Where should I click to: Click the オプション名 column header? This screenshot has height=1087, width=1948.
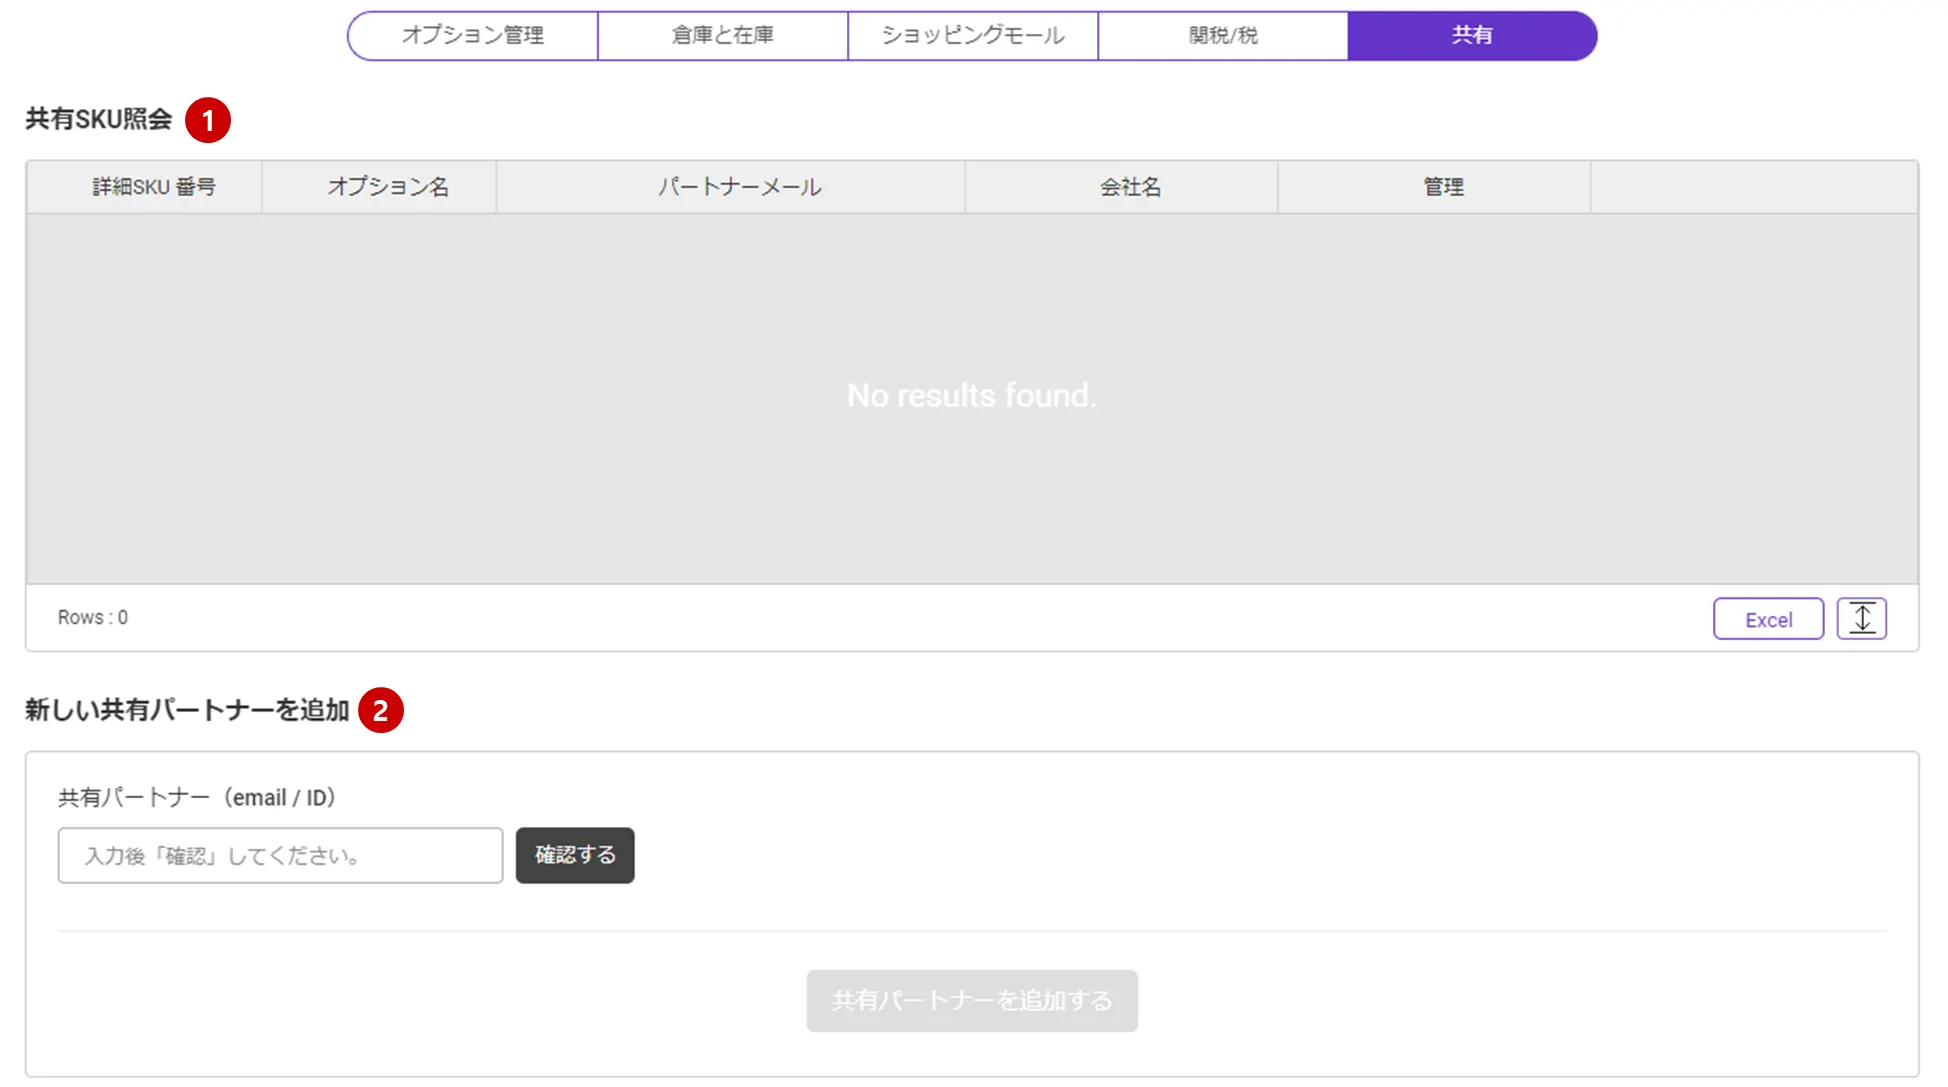point(388,187)
